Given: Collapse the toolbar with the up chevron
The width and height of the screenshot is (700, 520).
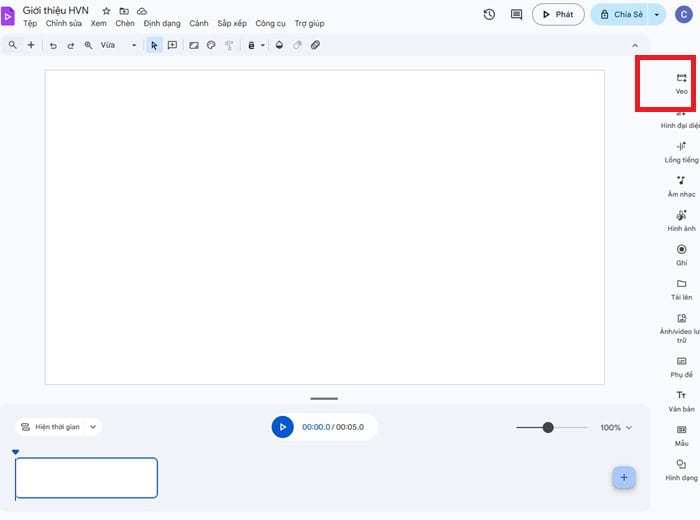Looking at the screenshot, I should click(x=634, y=45).
